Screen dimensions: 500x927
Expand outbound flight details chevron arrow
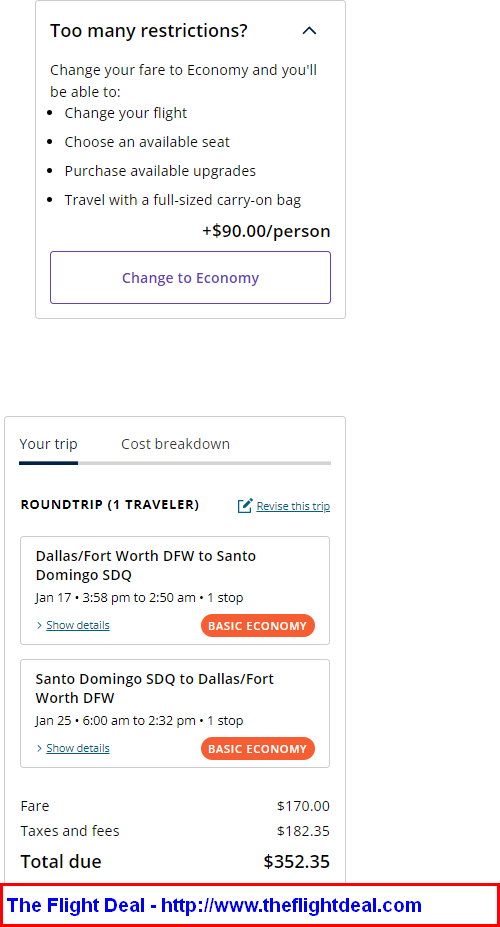(x=40, y=625)
